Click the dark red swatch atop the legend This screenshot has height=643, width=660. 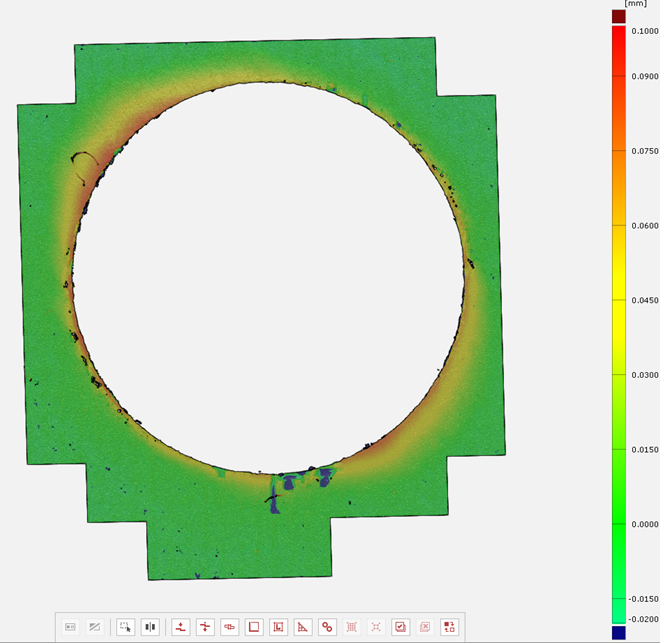618,16
